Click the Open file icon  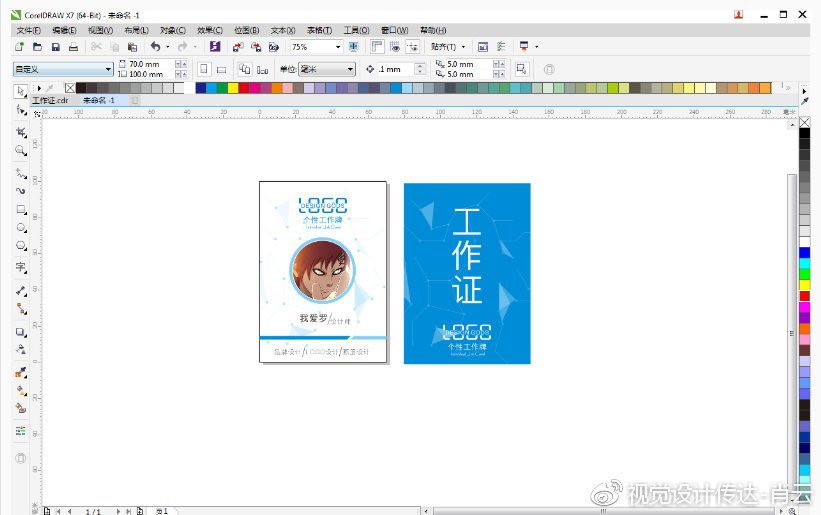point(37,47)
